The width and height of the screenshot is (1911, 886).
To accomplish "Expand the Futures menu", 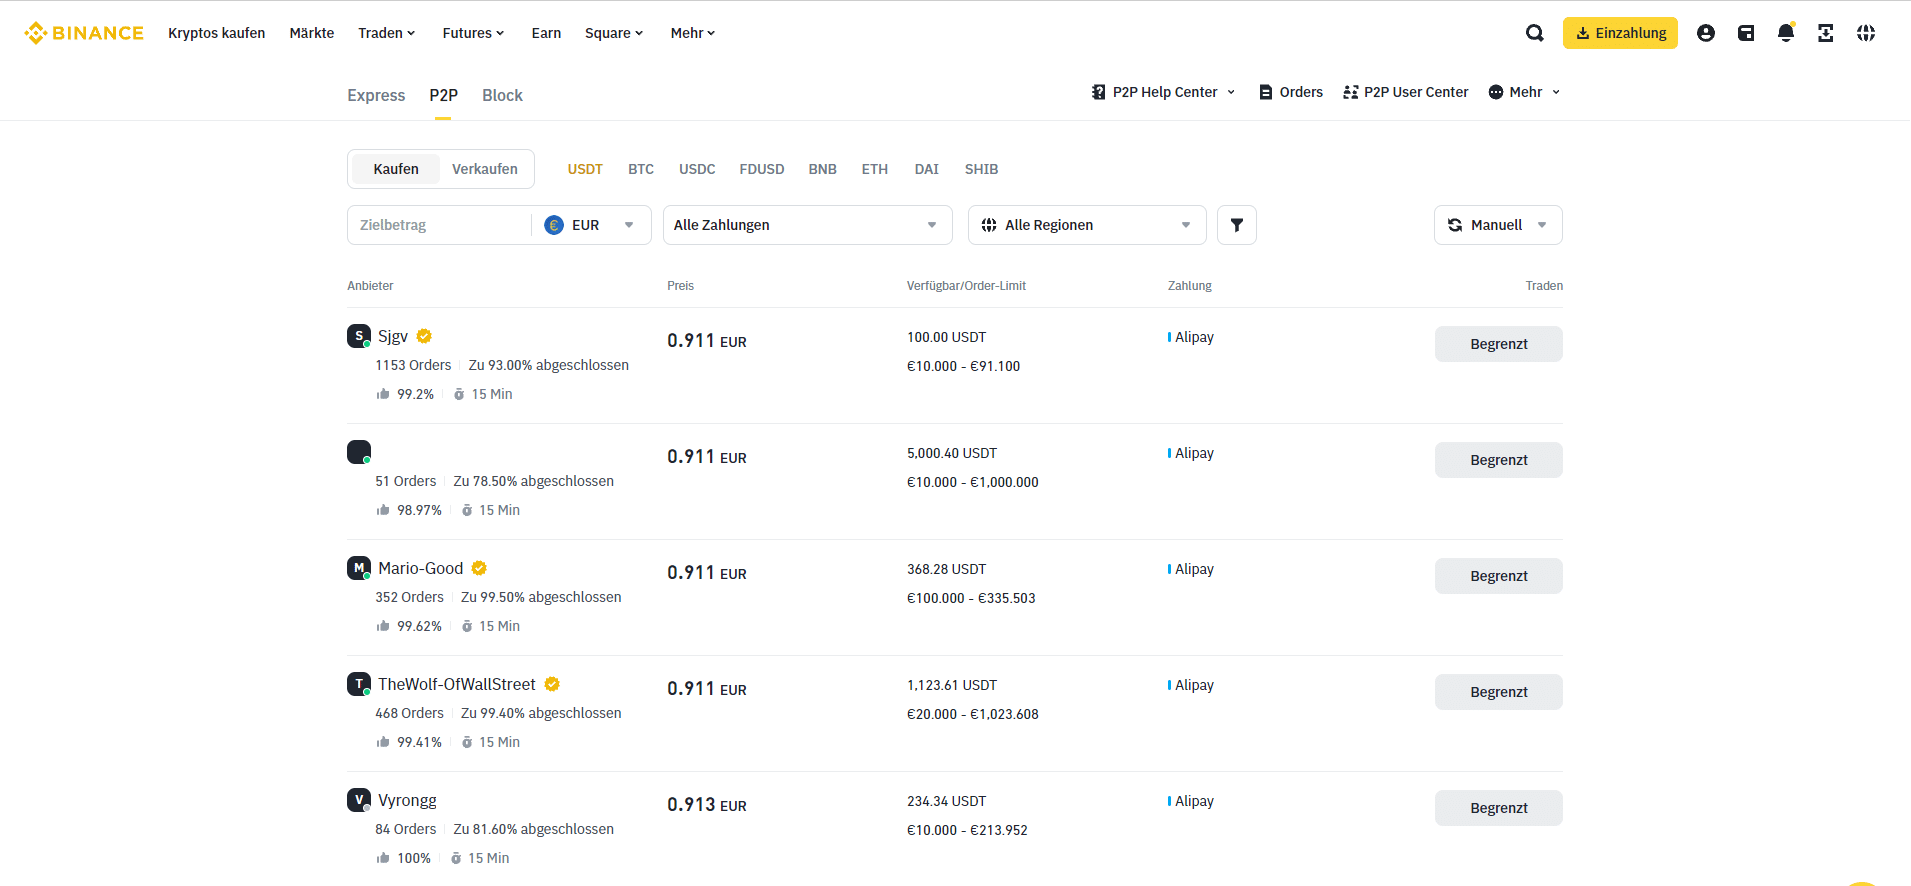I will (473, 33).
